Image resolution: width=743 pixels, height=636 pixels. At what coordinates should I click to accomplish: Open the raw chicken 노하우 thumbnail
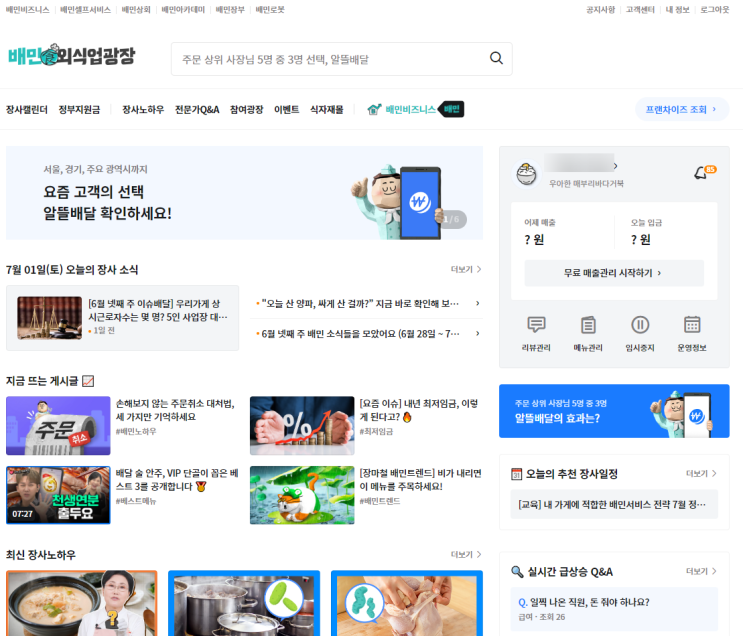coord(407,603)
